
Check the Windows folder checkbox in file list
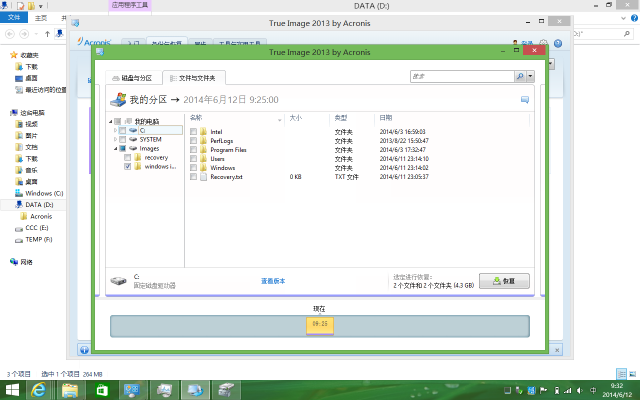[193, 167]
